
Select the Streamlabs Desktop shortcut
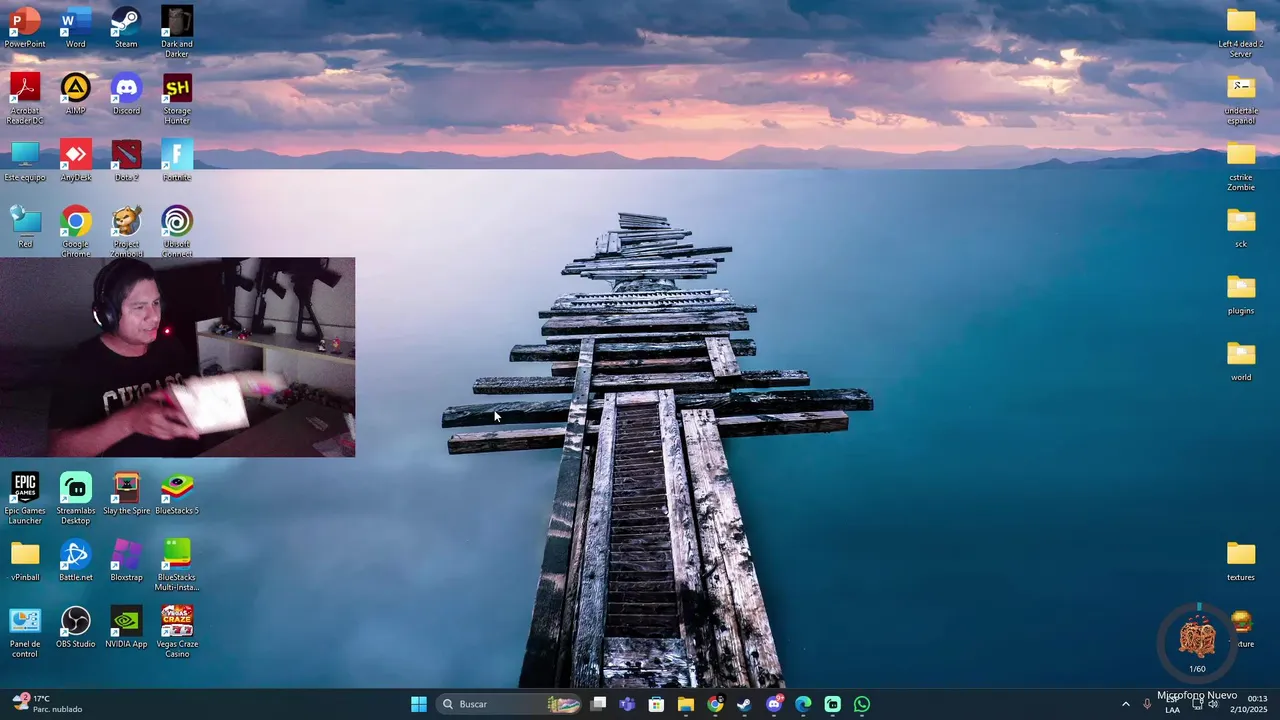[76, 498]
